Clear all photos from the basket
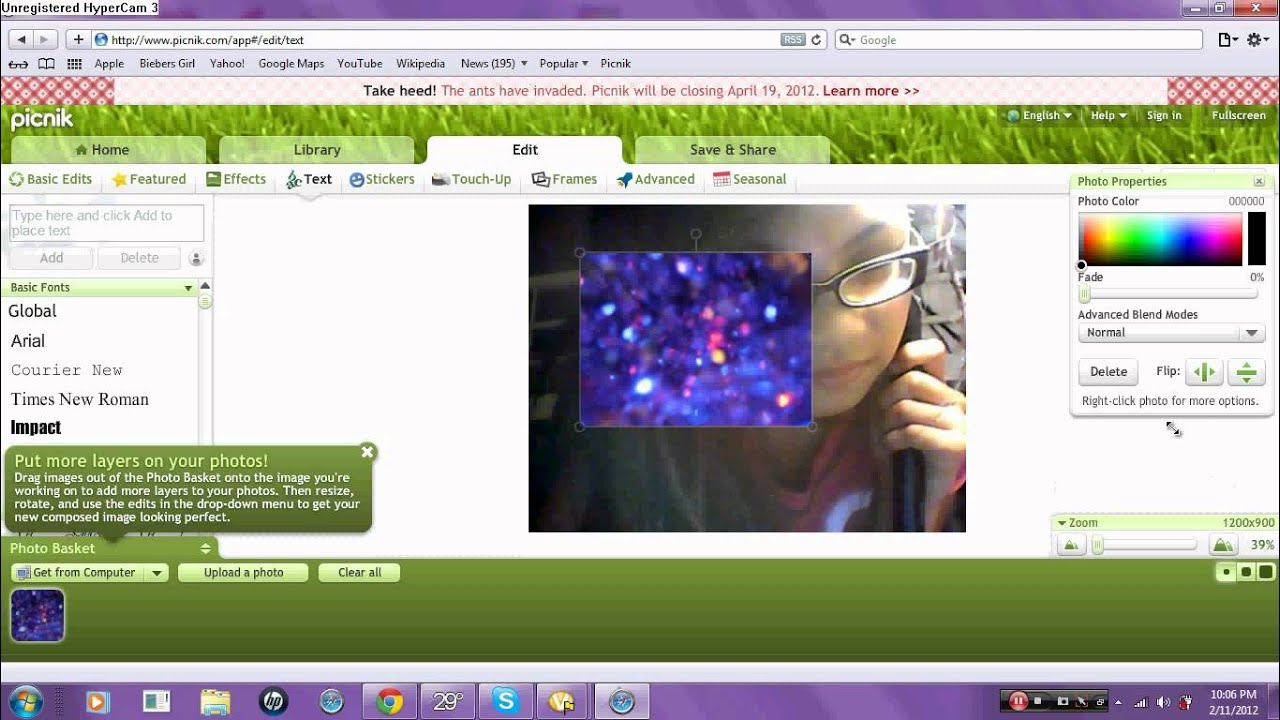1280x720 pixels. (360, 573)
